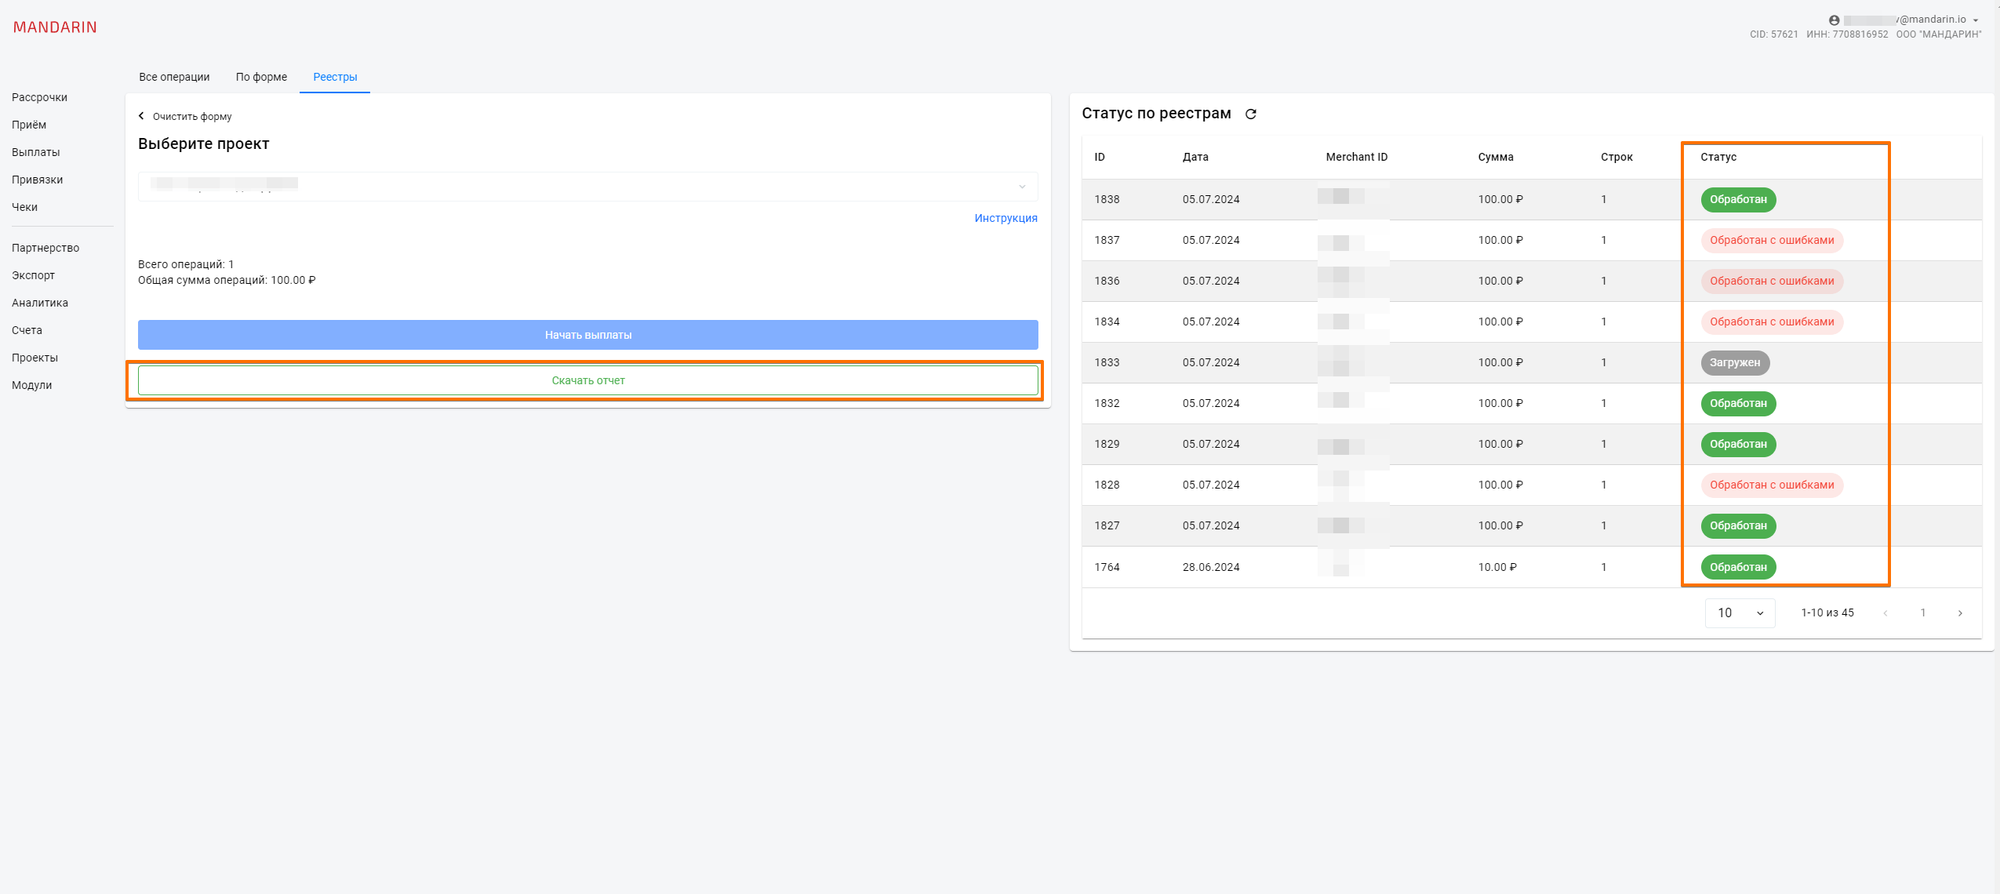
Task: Switch to the По форме tab
Action: (x=261, y=77)
